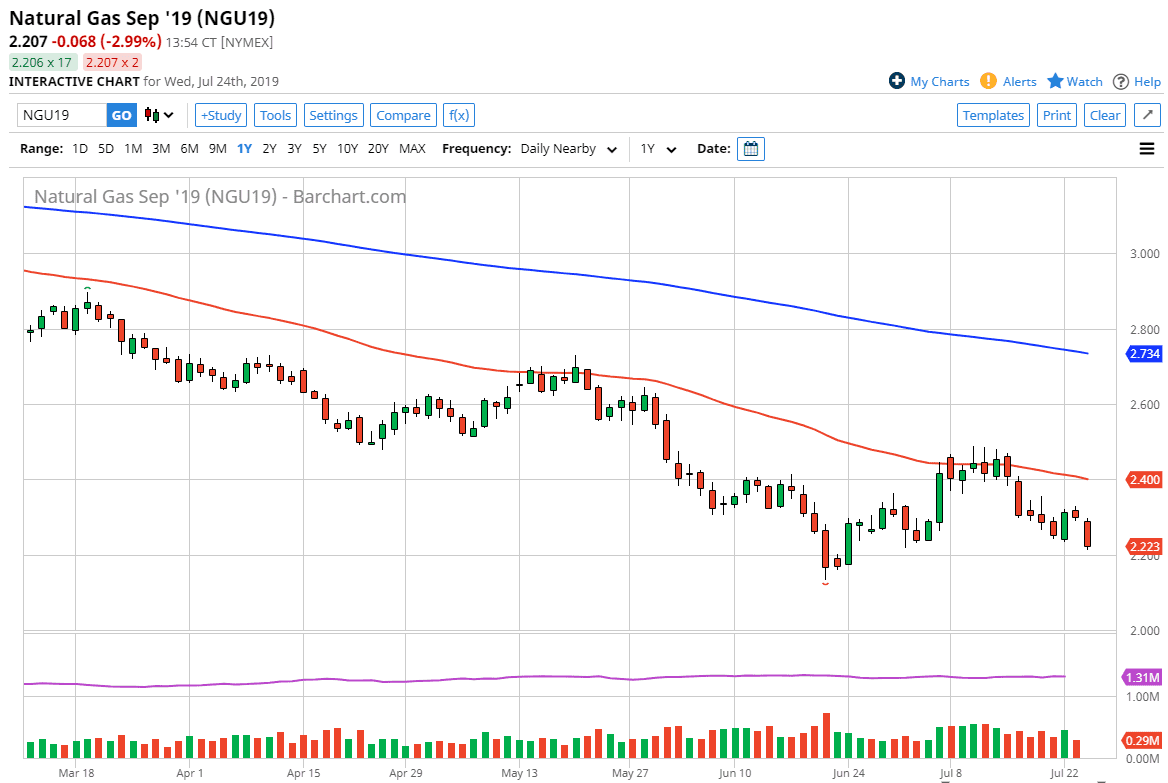Screen dimensions: 1168x783
Task: Click the Print button
Action: point(1057,115)
